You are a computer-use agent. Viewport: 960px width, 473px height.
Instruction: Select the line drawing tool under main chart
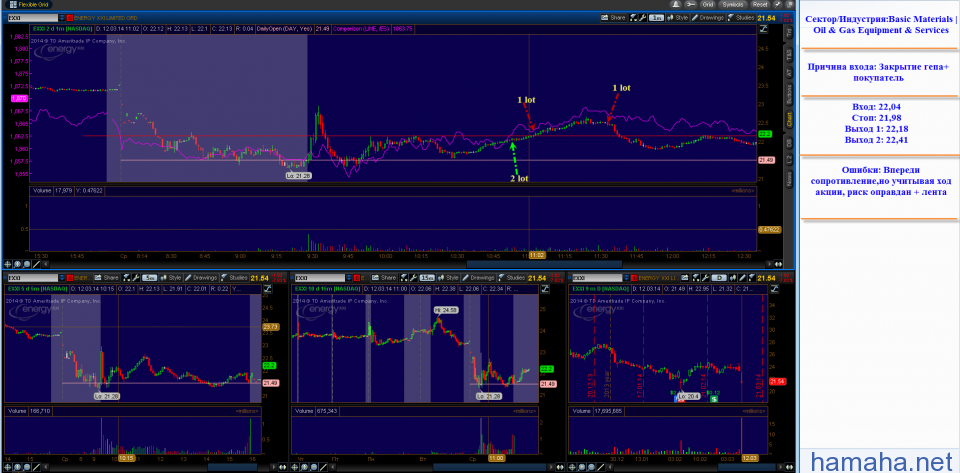[36, 264]
